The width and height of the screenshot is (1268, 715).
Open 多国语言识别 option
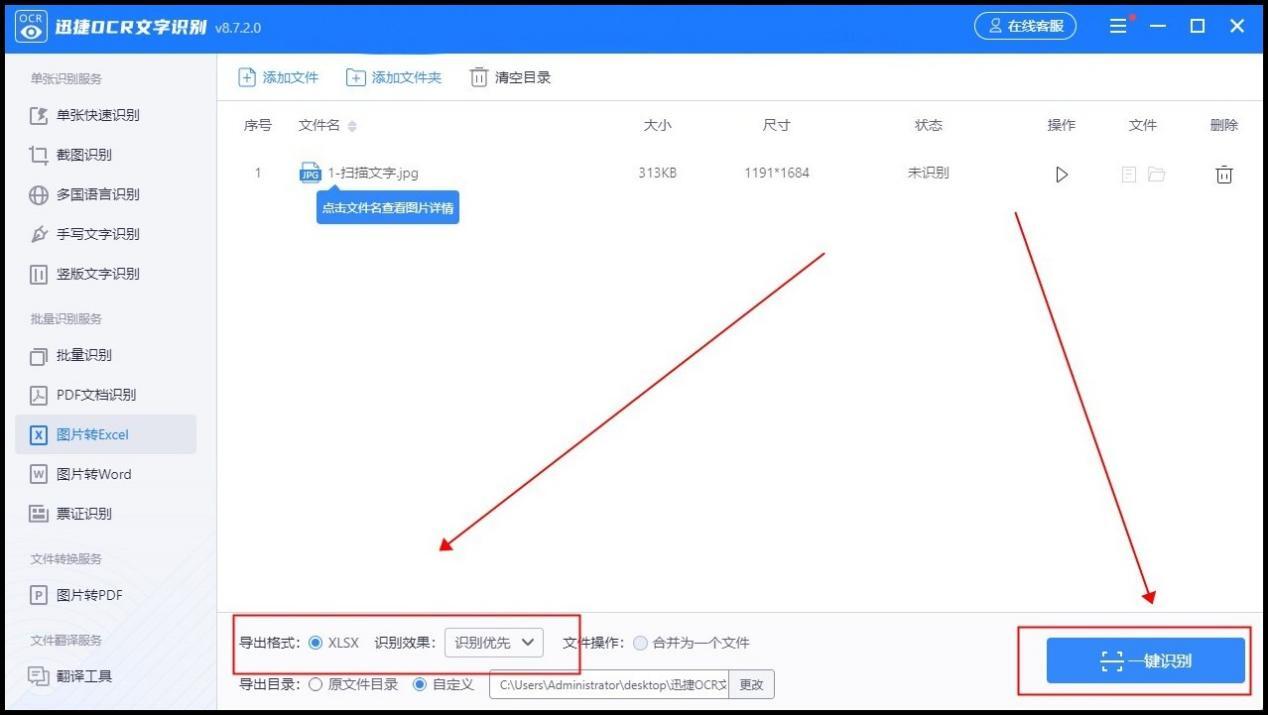[97, 194]
